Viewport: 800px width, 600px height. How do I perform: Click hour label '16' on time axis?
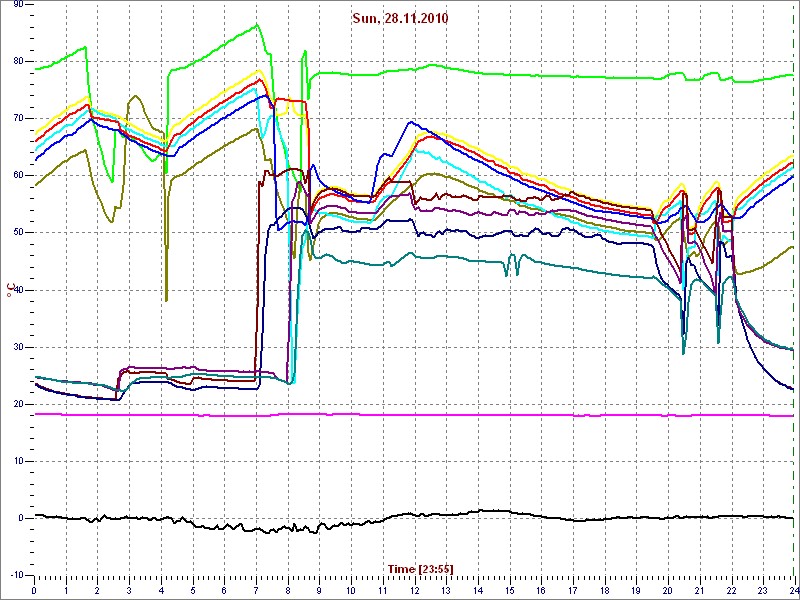pyautogui.click(x=541, y=592)
